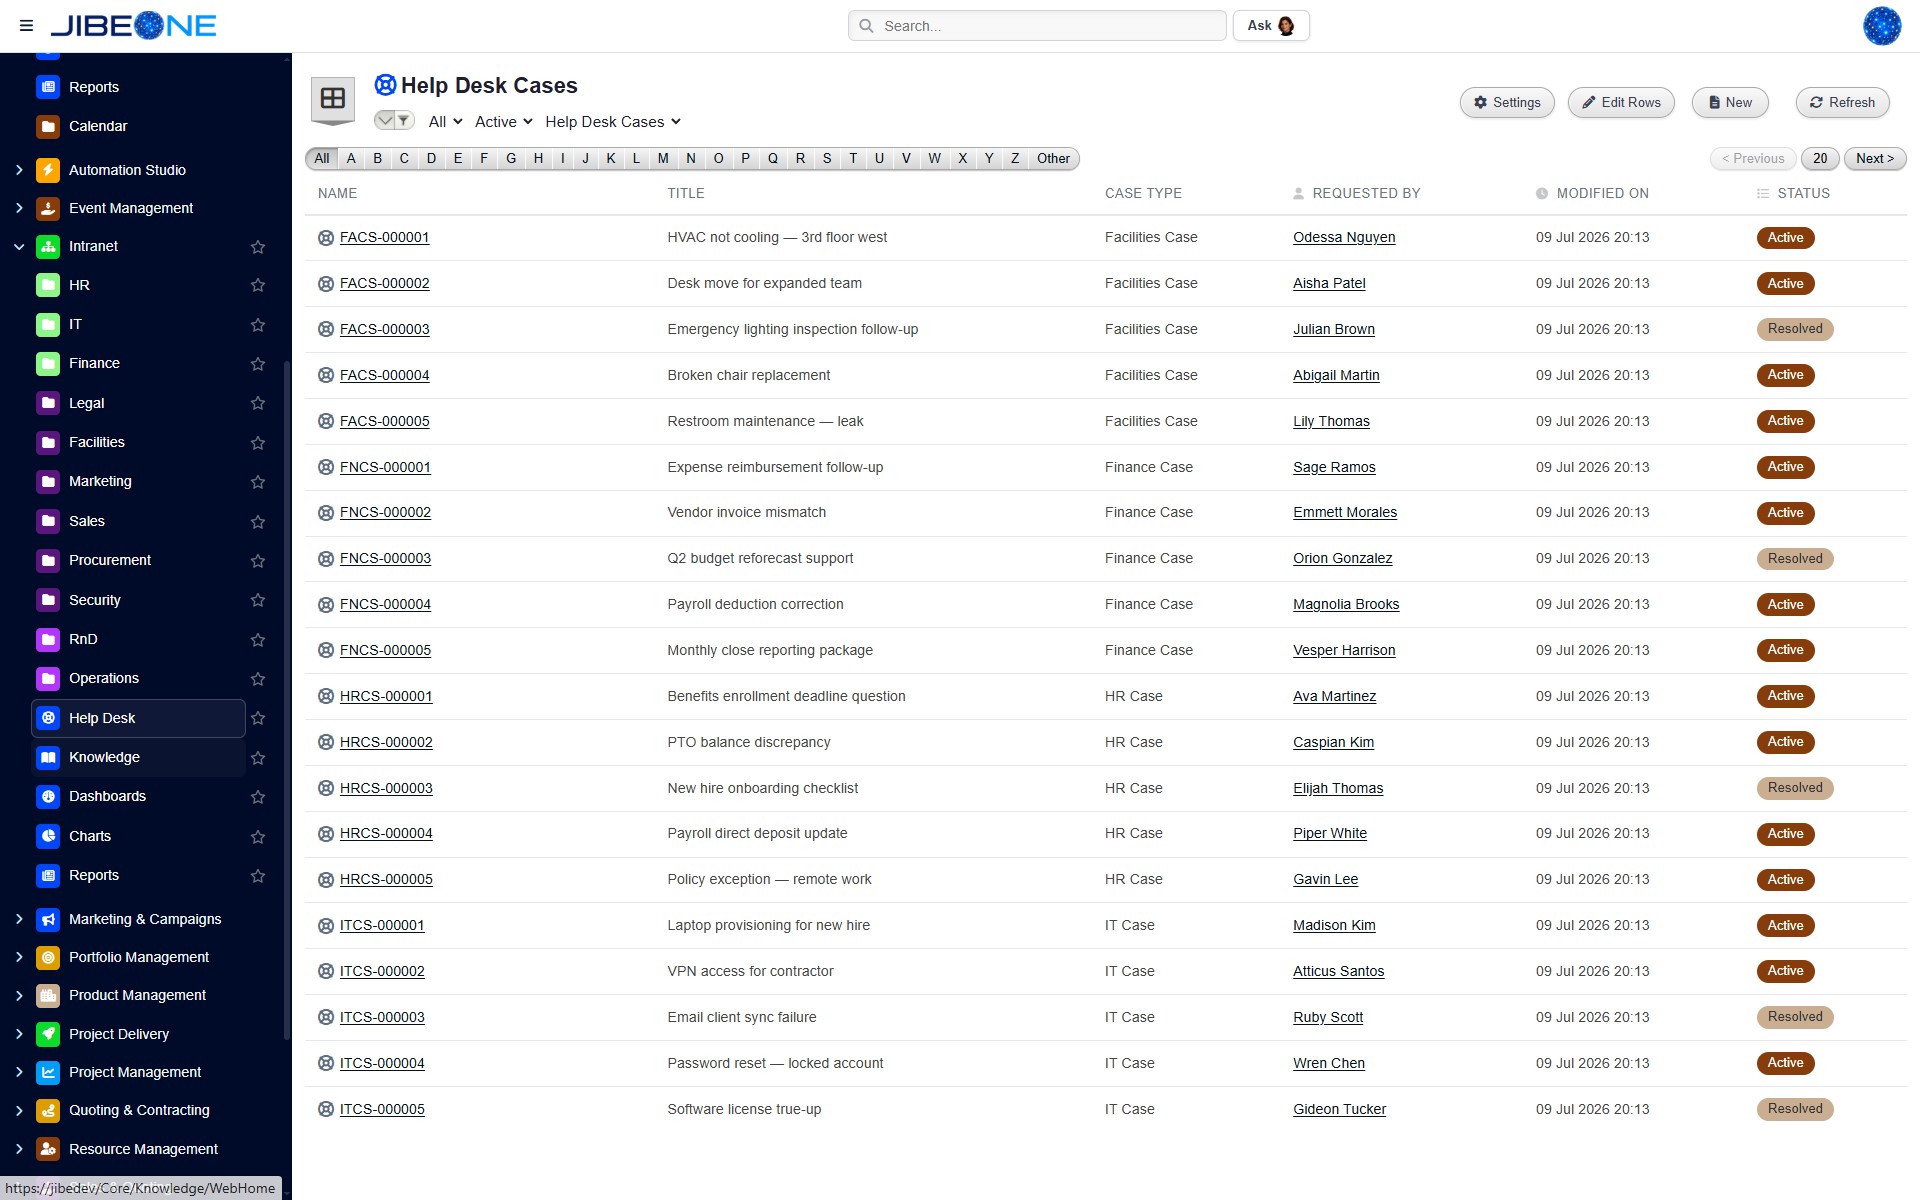The height and width of the screenshot is (1200, 1920).
Task: Expand the Event Management section
Action: point(19,208)
